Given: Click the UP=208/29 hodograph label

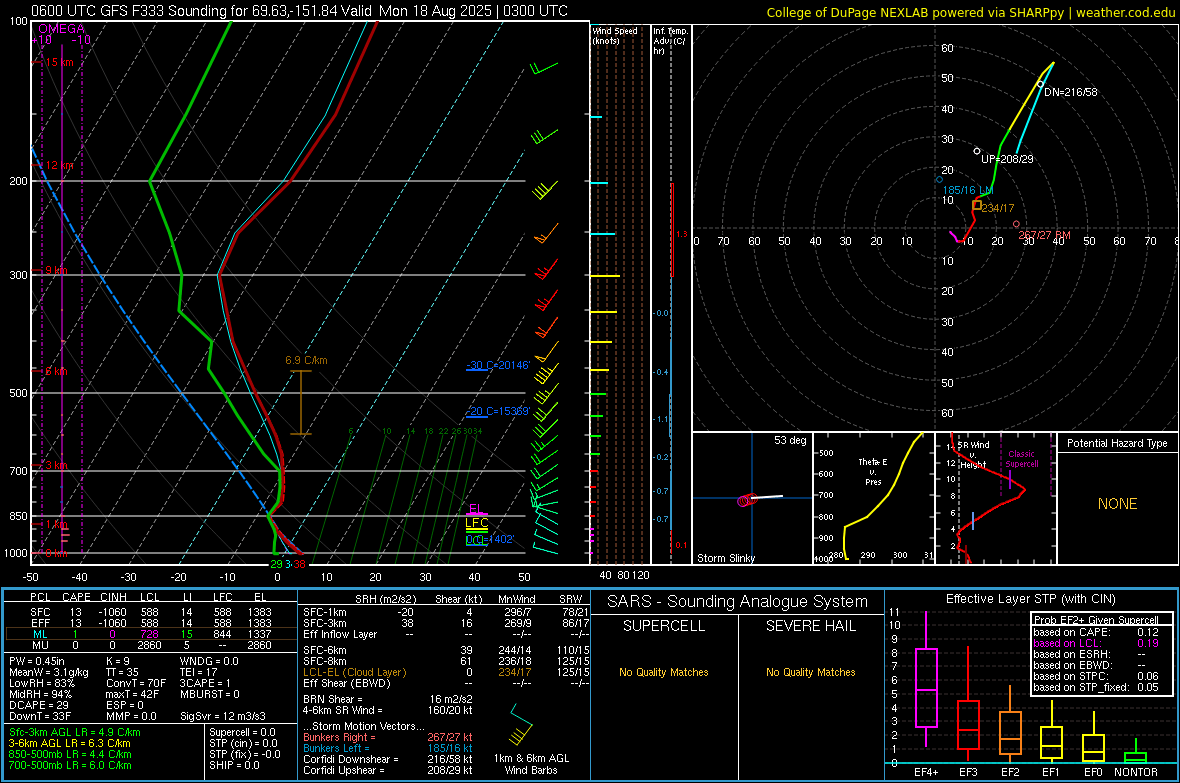Looking at the screenshot, I should pos(1007,159).
